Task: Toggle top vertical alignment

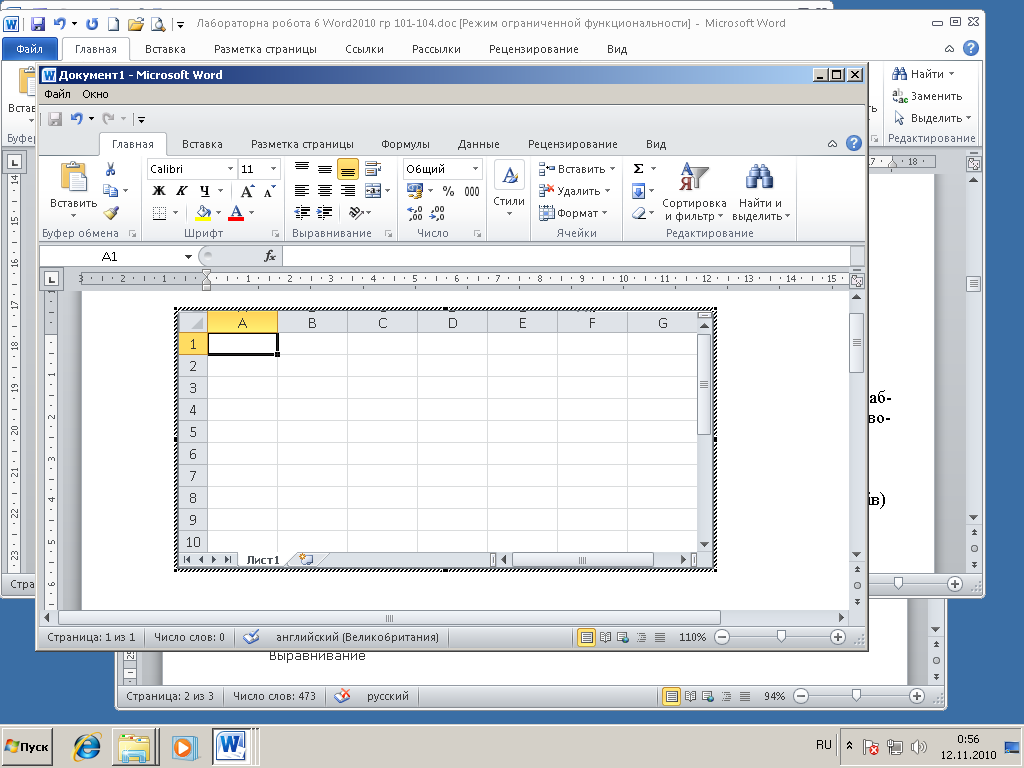Action: (302, 169)
